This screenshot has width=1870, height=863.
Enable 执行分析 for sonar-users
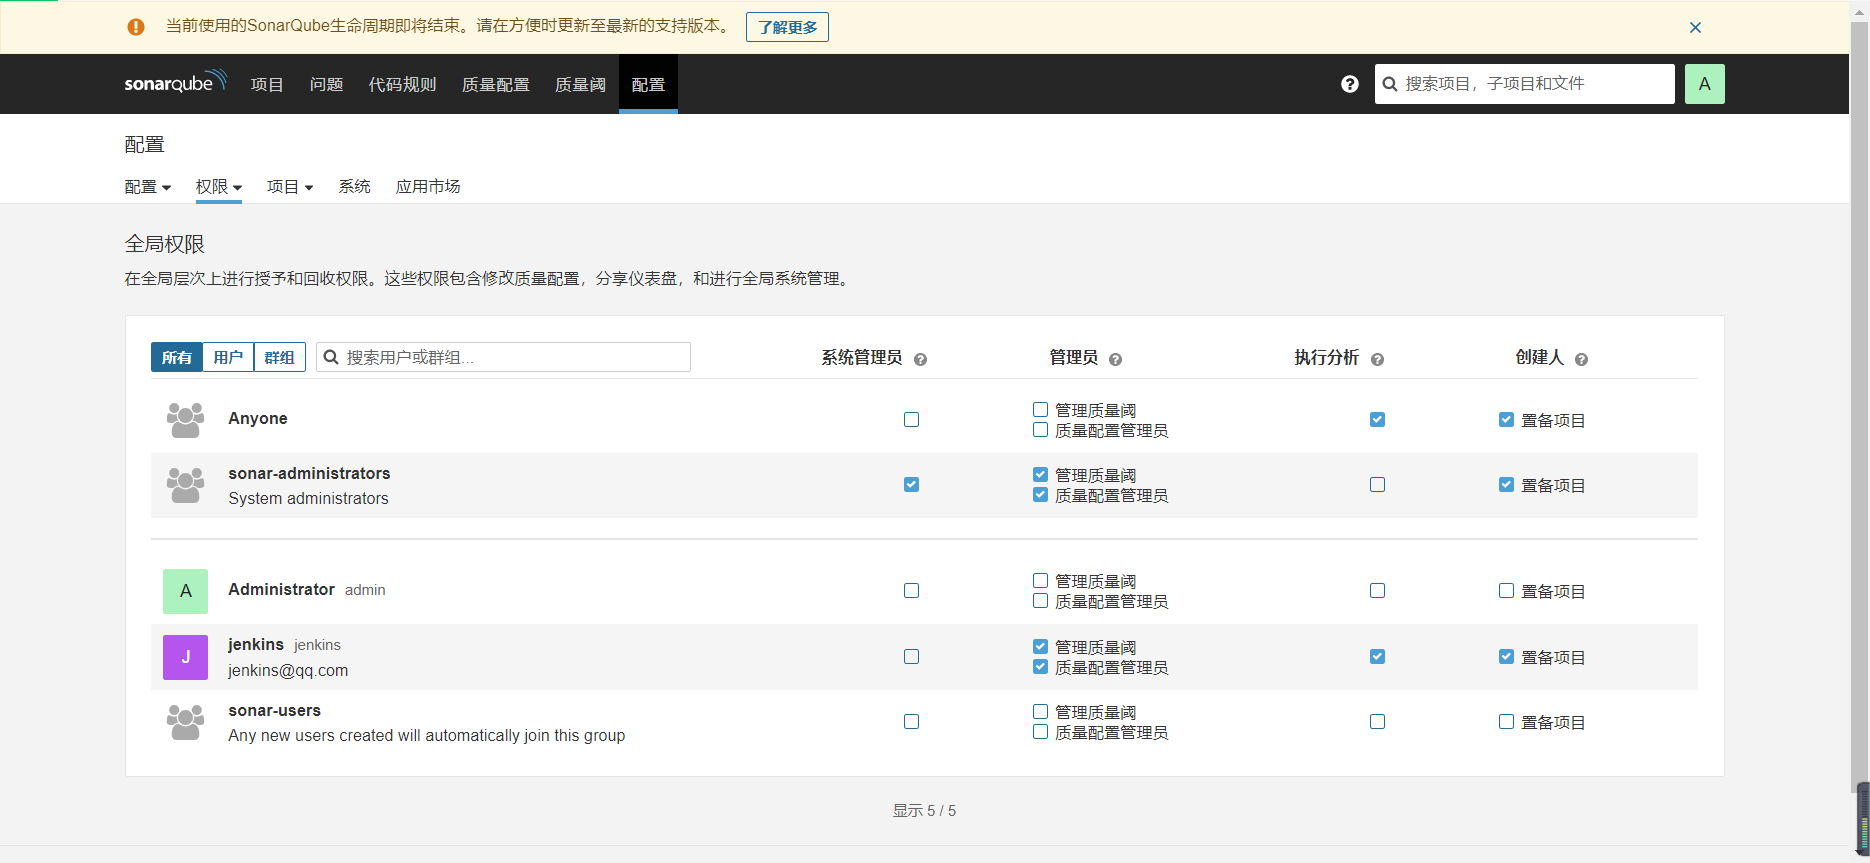coord(1377,721)
